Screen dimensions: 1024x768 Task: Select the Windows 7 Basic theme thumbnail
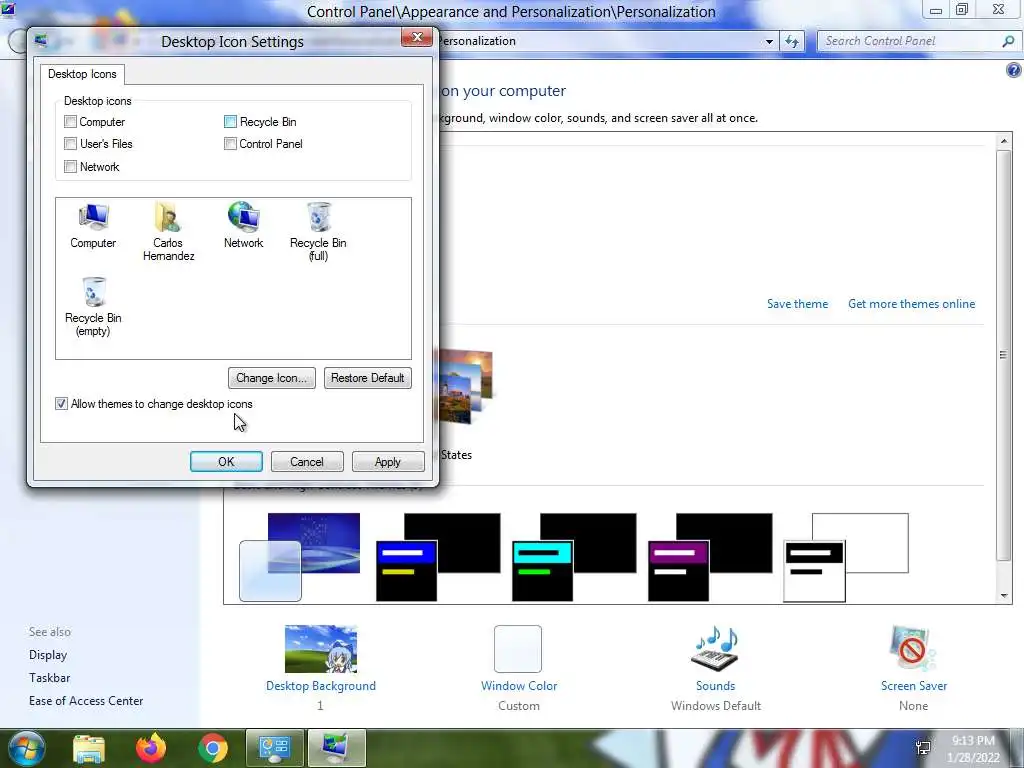pyautogui.click(x=300, y=557)
